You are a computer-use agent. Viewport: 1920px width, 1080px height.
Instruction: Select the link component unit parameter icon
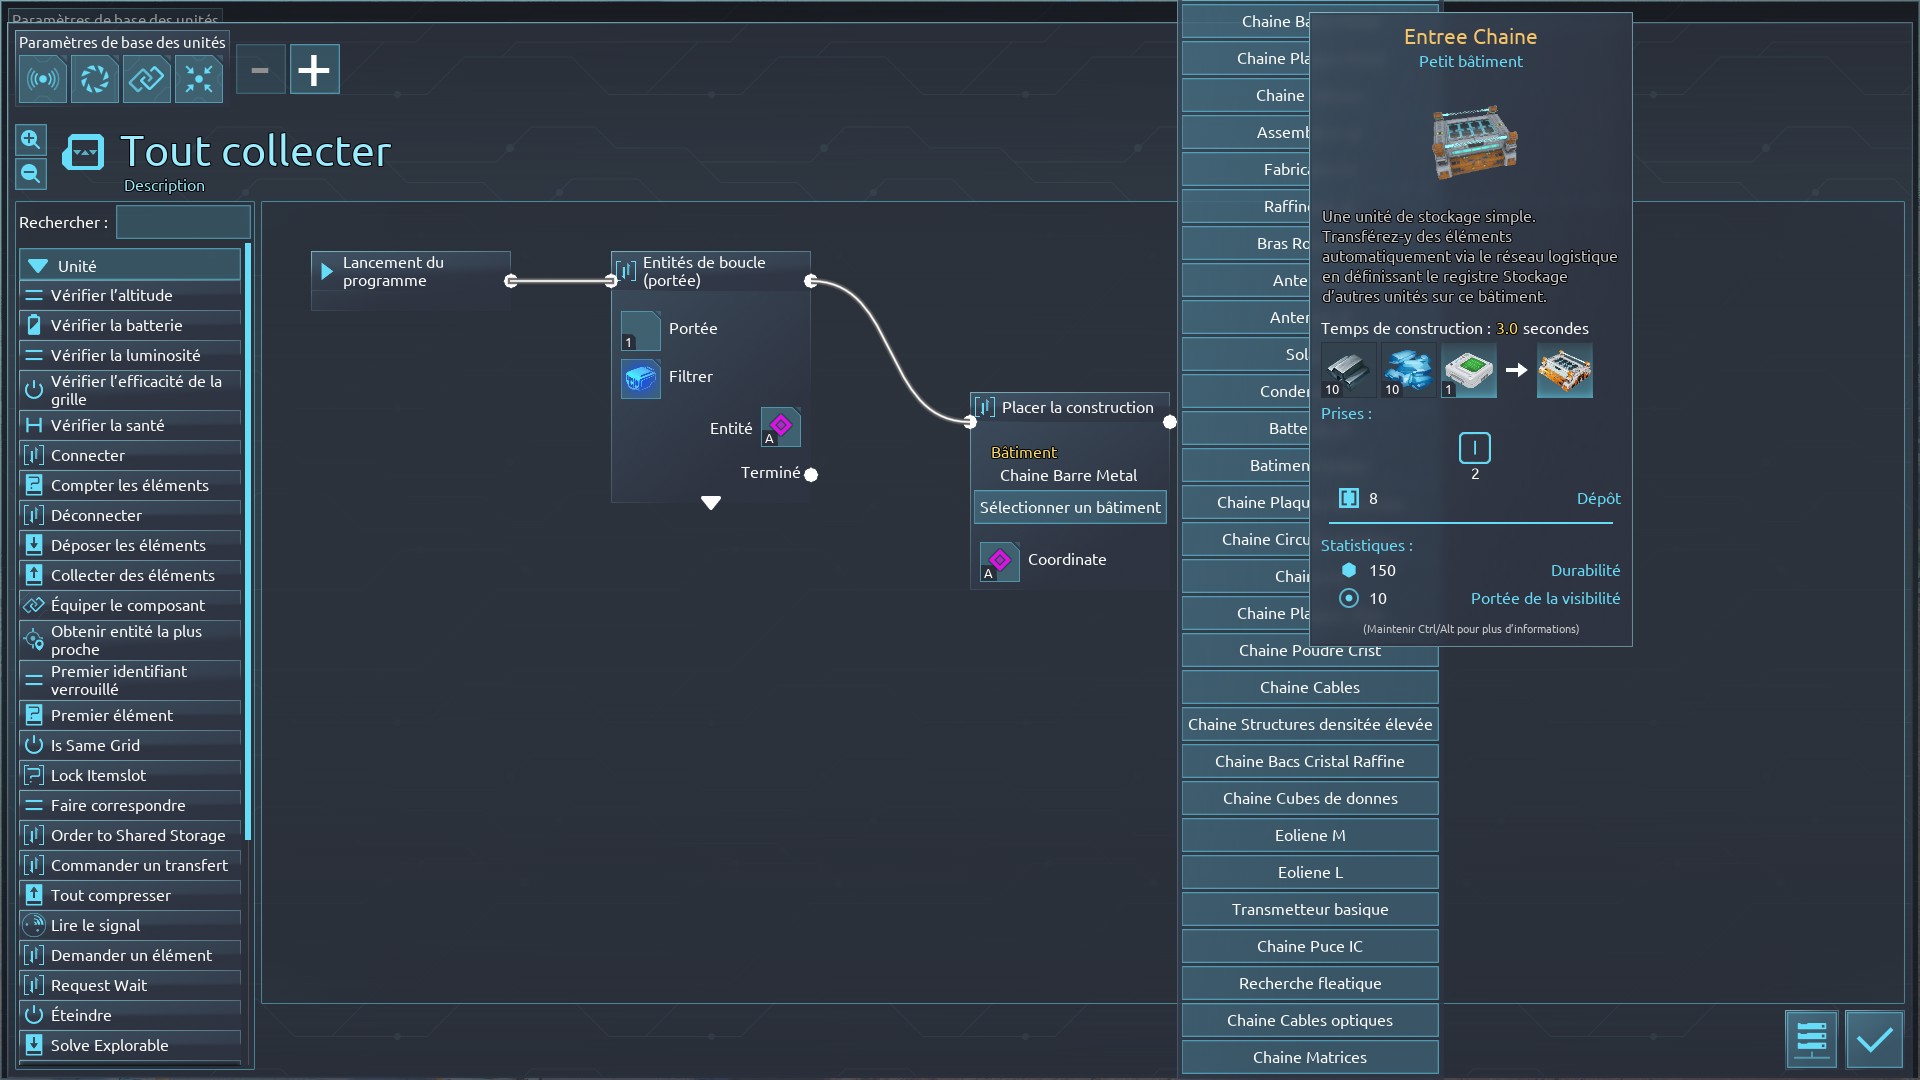(147, 79)
